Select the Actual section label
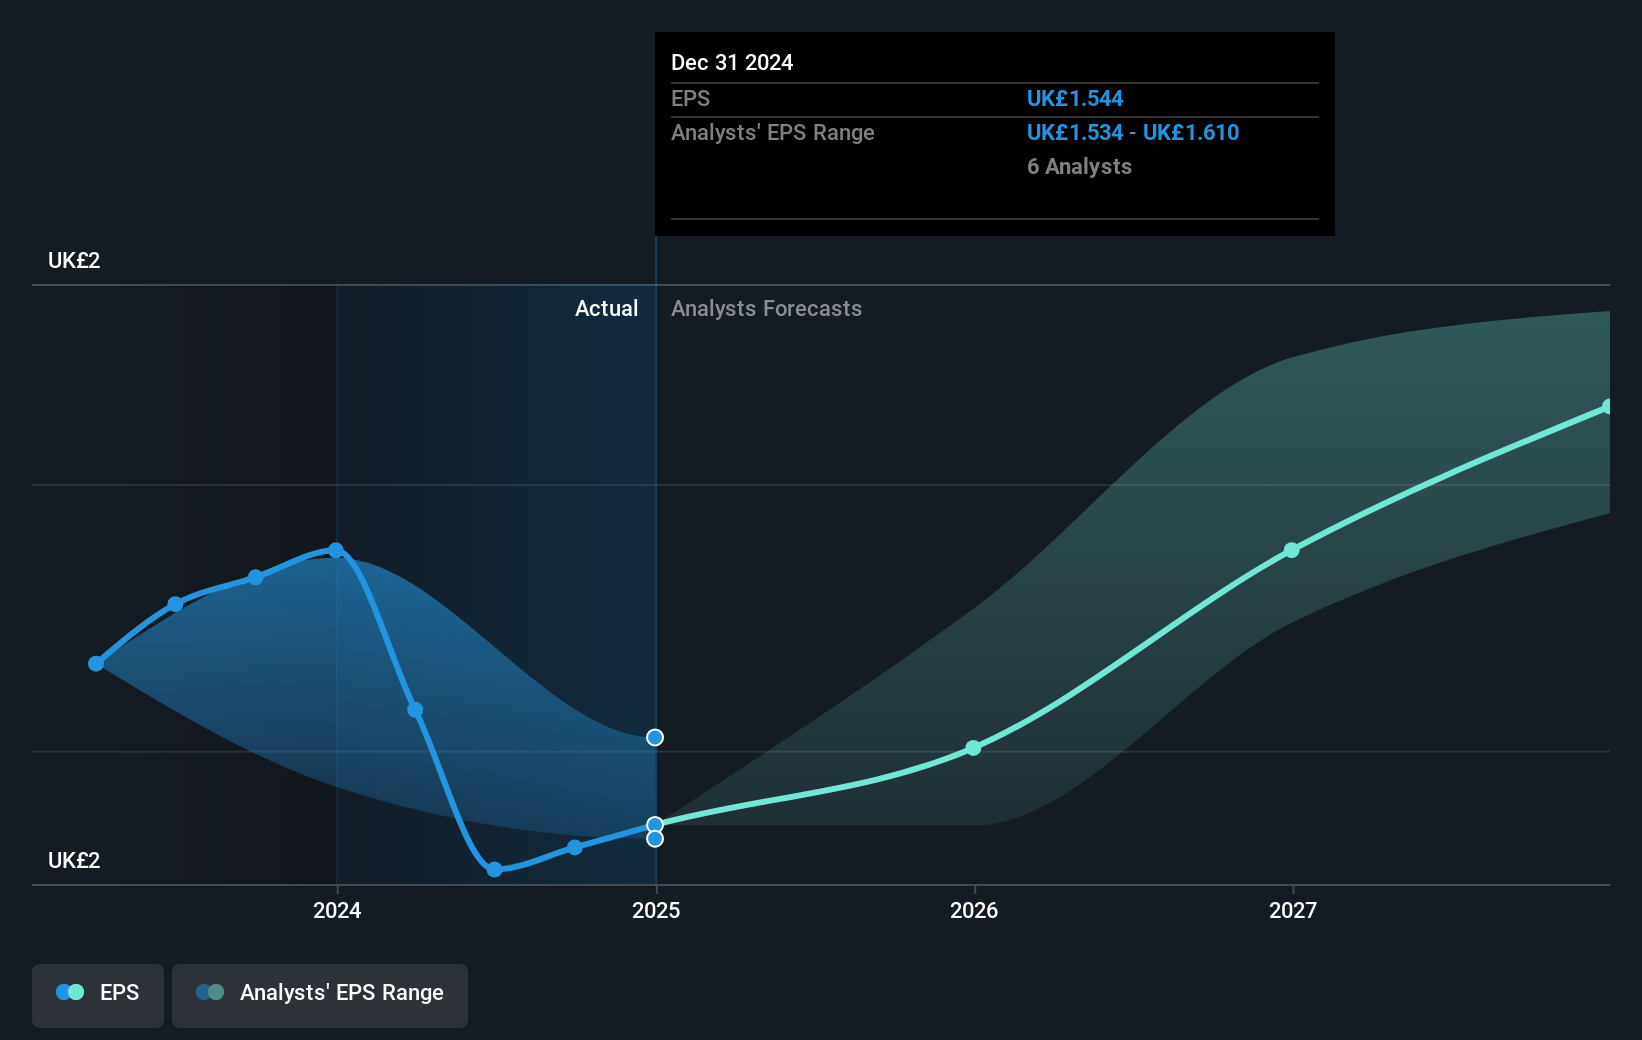Viewport: 1642px width, 1040px height. [x=606, y=308]
